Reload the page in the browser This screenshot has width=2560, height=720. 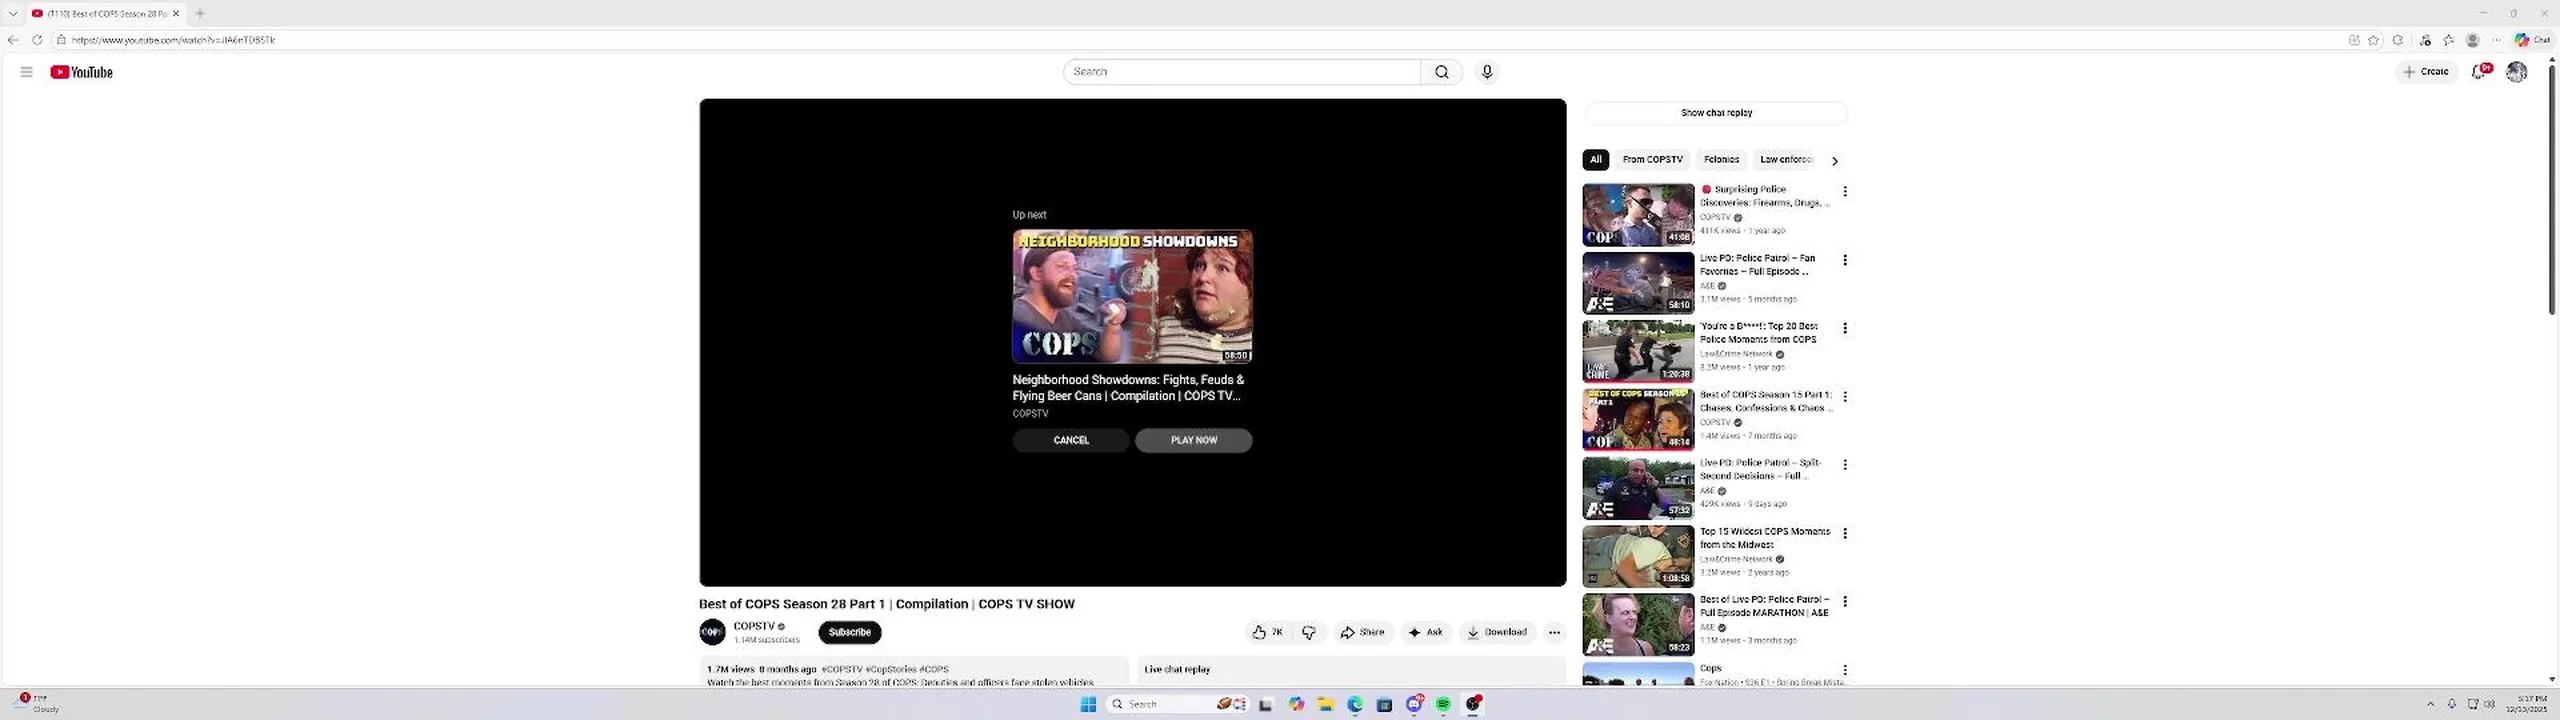(x=37, y=40)
